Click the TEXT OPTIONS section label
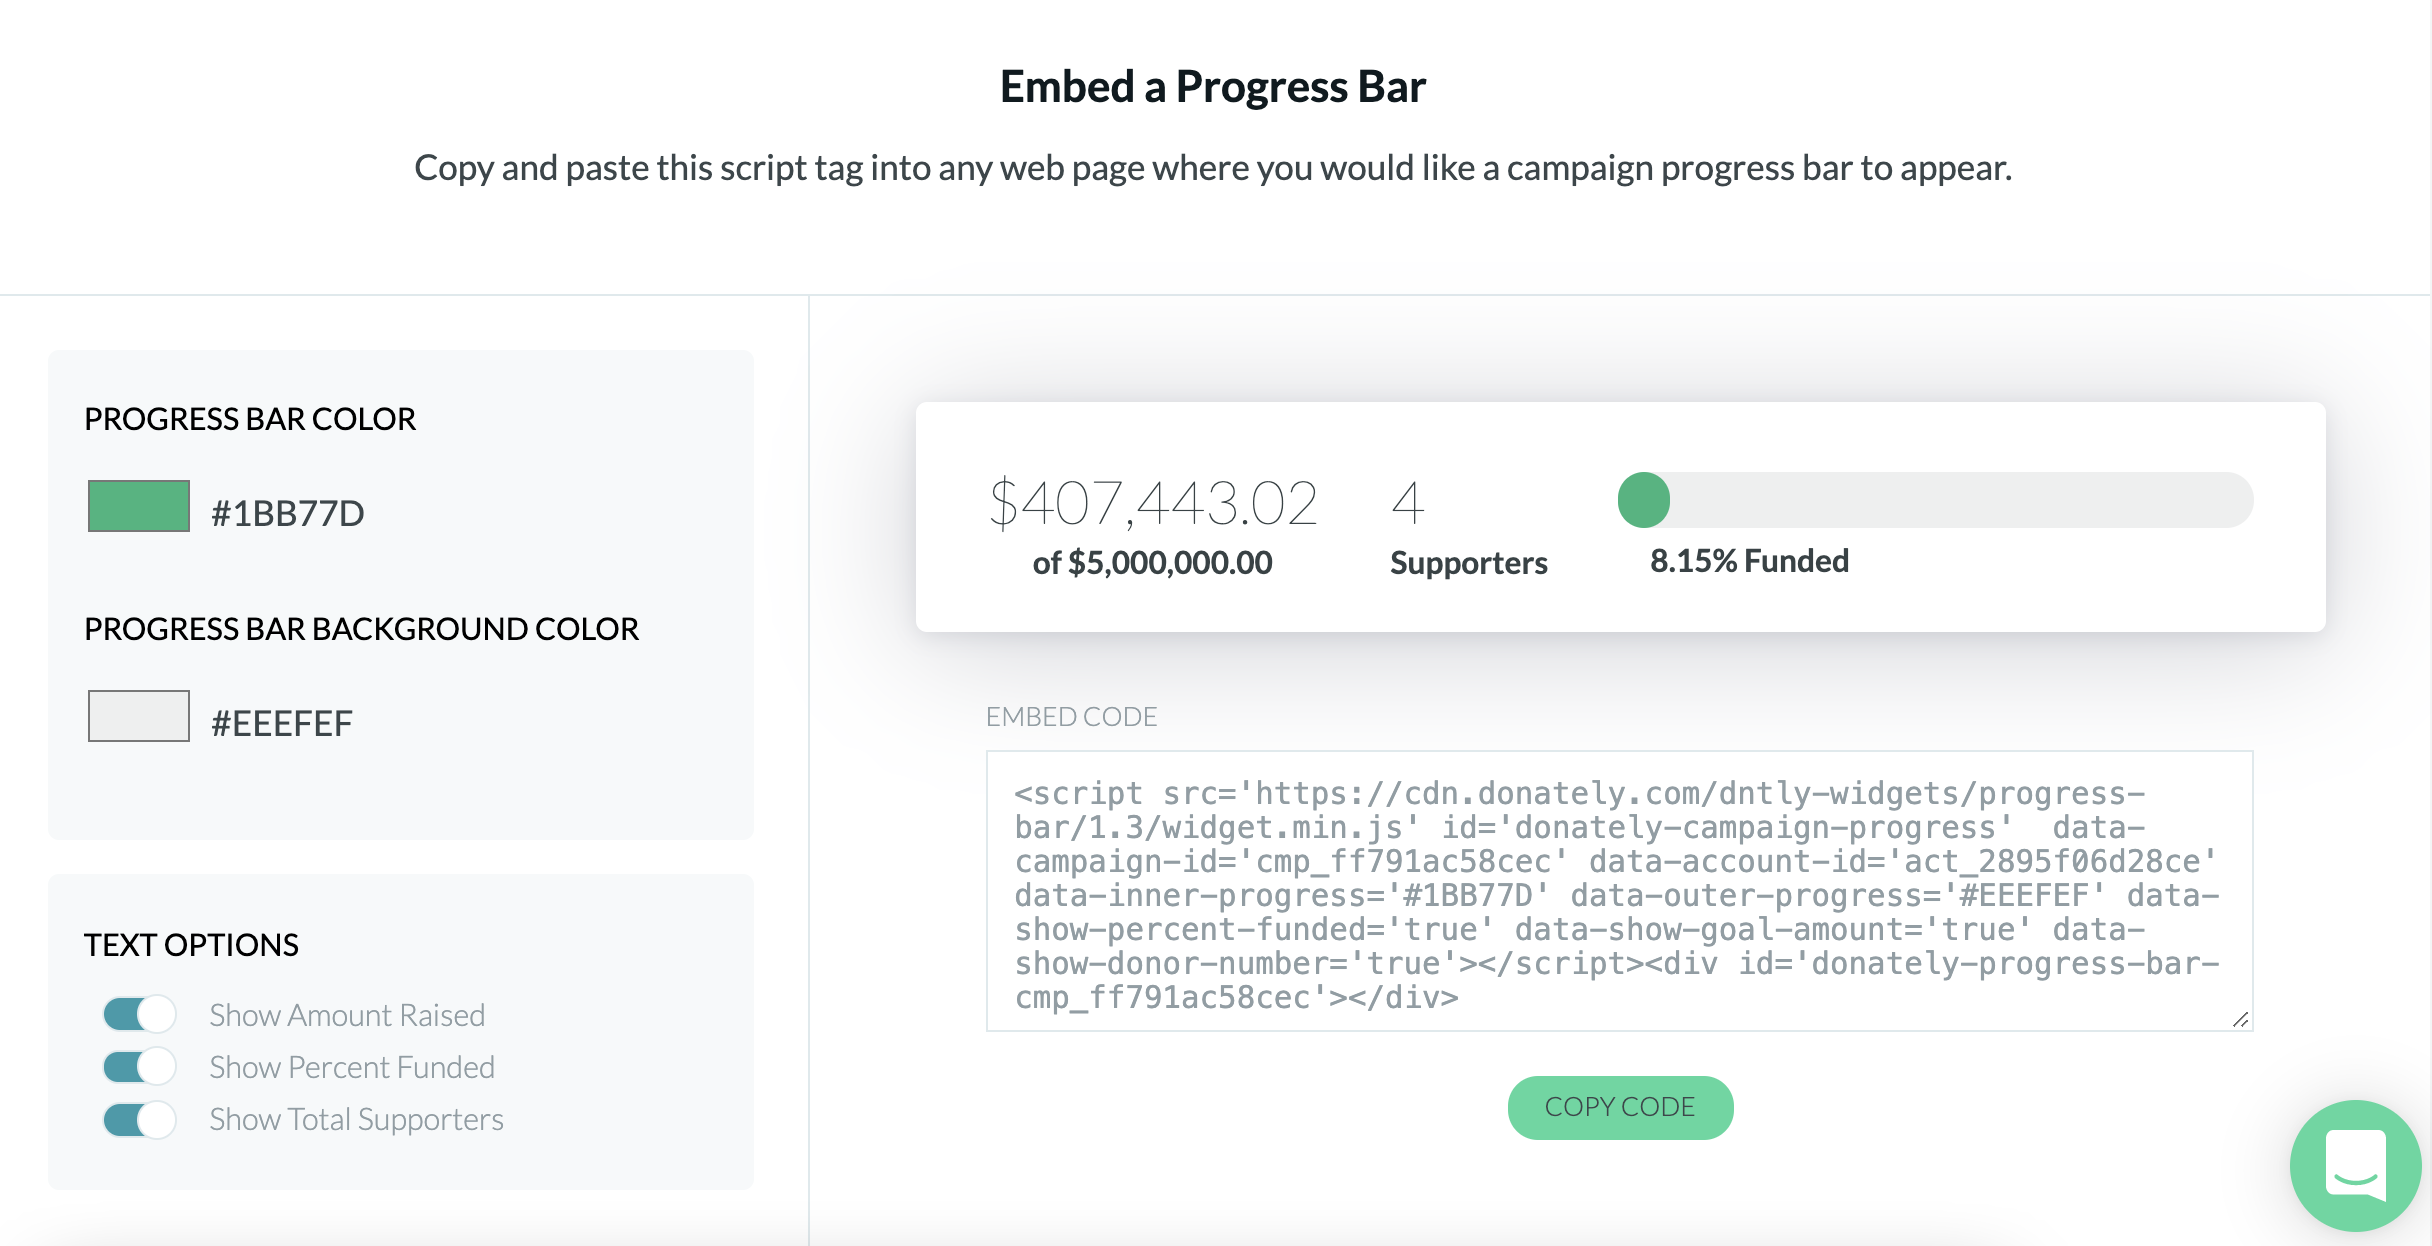Screen dimensions: 2432x1246 (192, 944)
